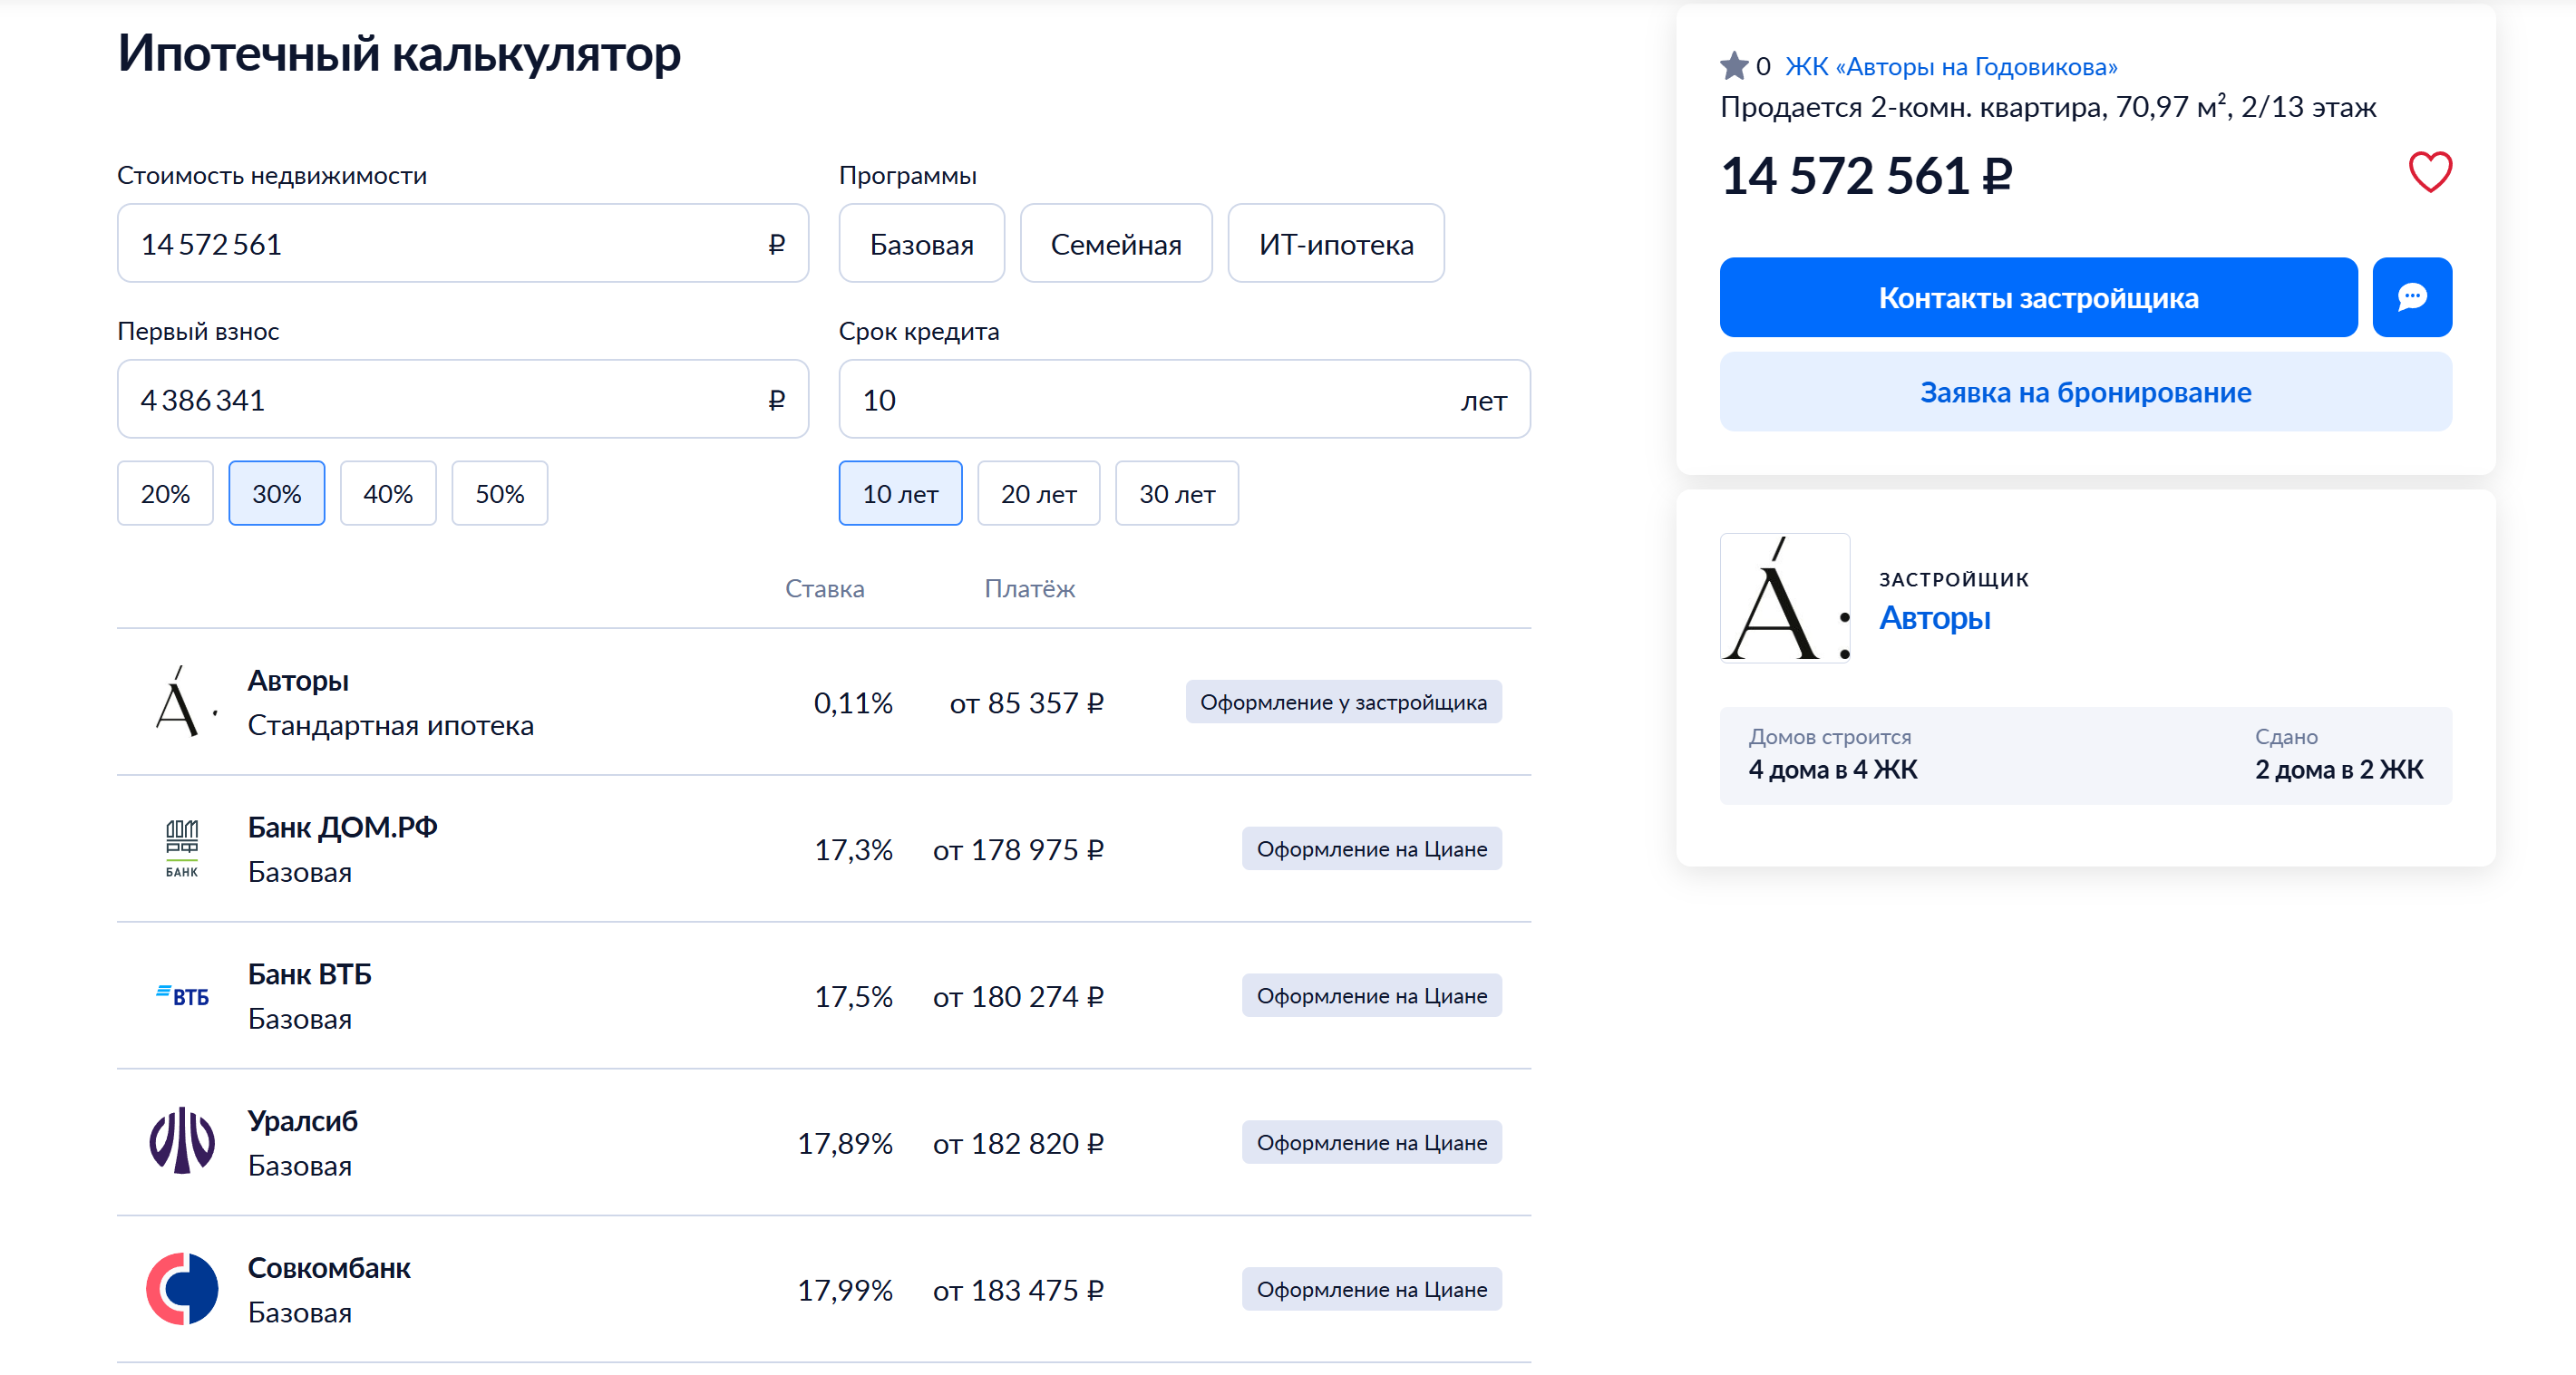Click the 4 дома в 4 ЖК value

[x=1833, y=769]
